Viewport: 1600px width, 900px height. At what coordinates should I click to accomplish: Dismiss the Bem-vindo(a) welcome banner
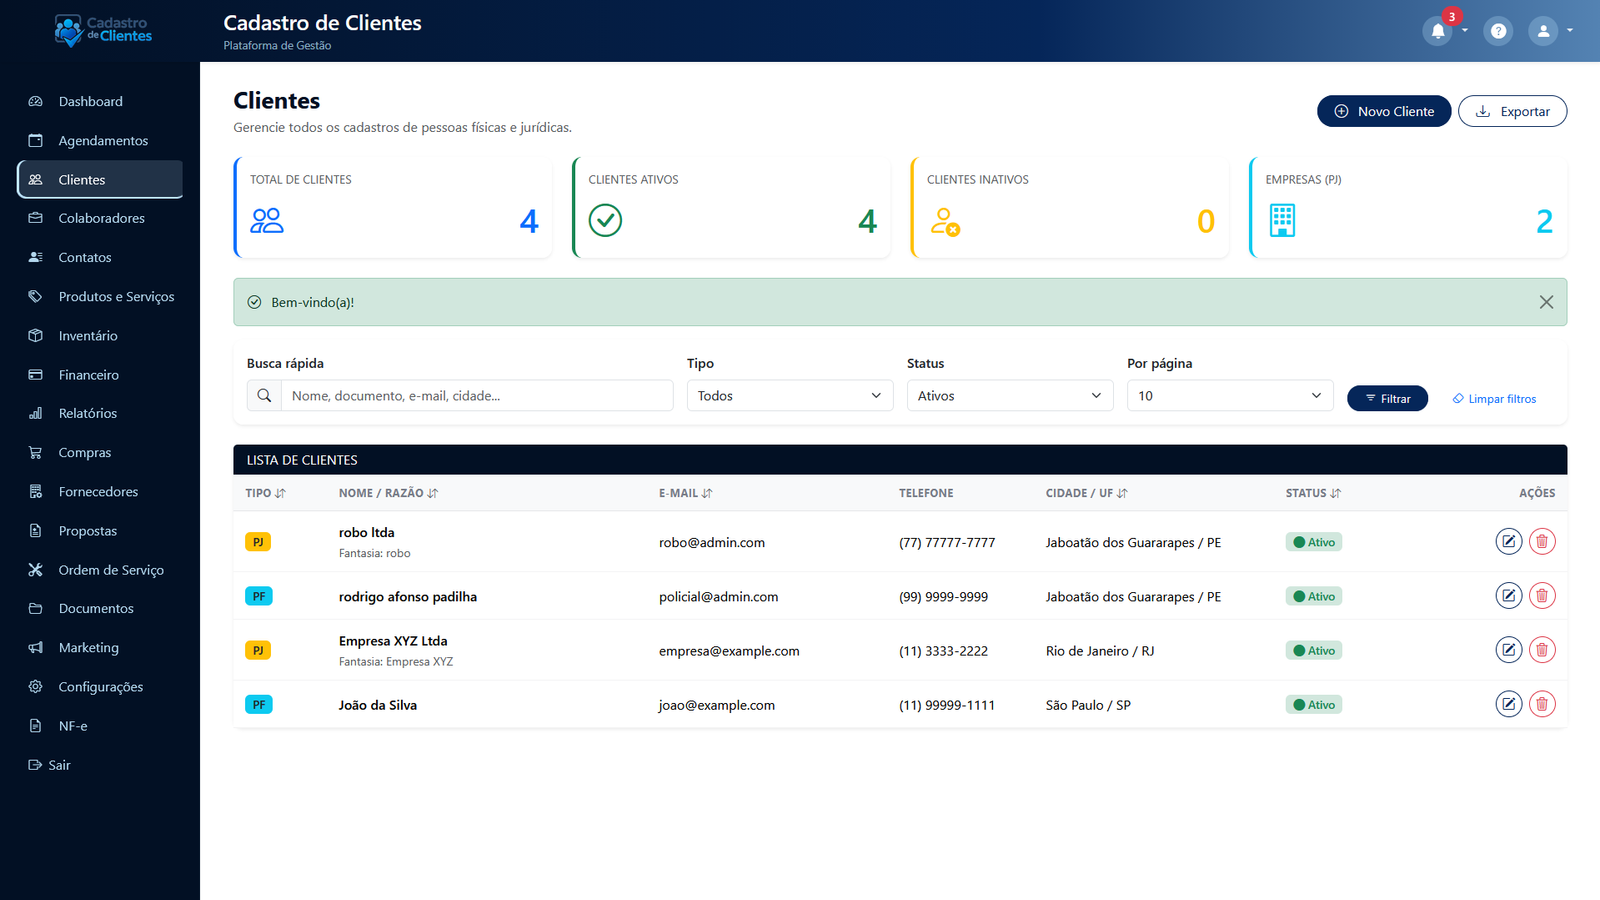point(1546,301)
